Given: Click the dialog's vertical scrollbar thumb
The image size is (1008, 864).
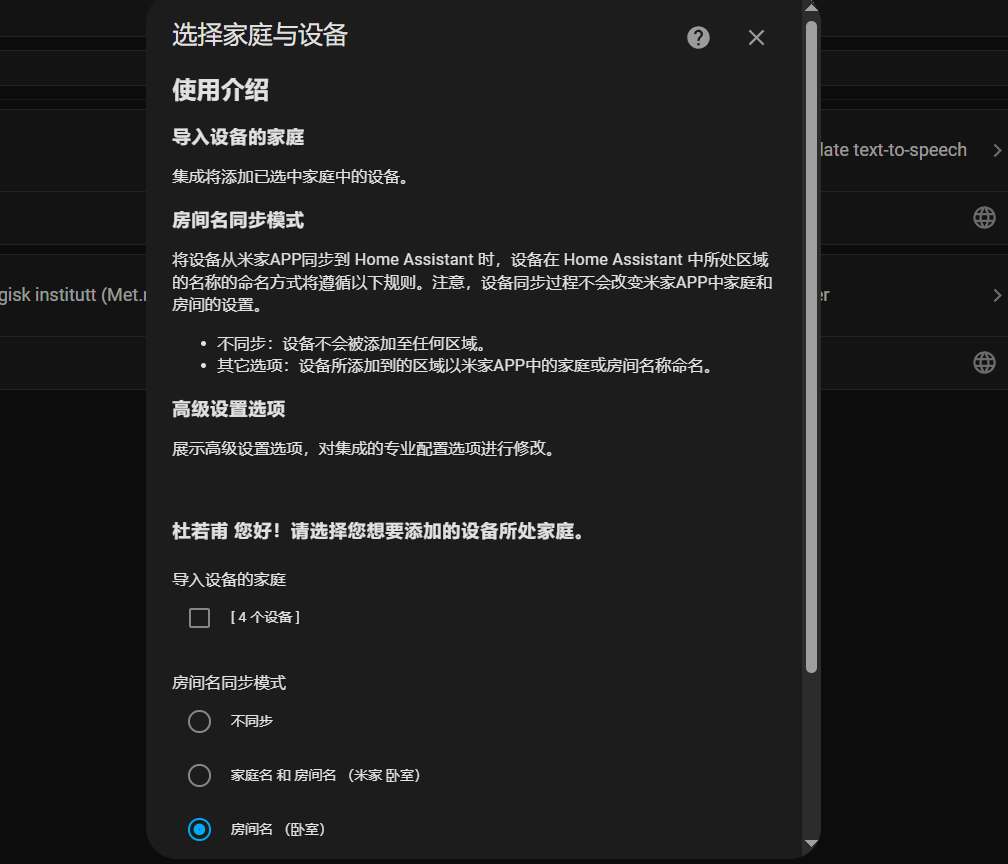Looking at the screenshot, I should click(812, 340).
